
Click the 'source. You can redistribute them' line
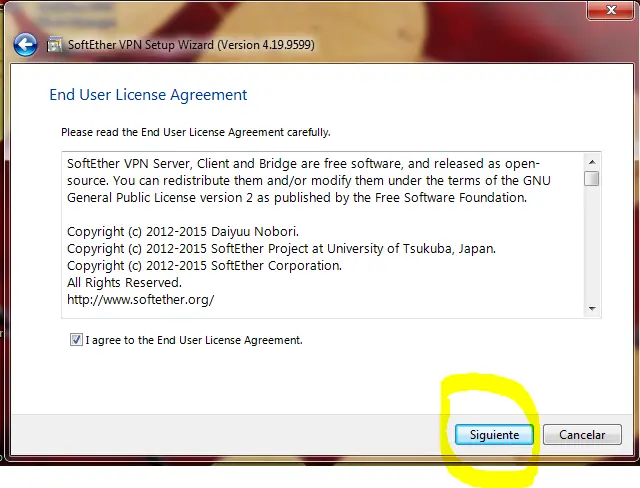pos(309,180)
